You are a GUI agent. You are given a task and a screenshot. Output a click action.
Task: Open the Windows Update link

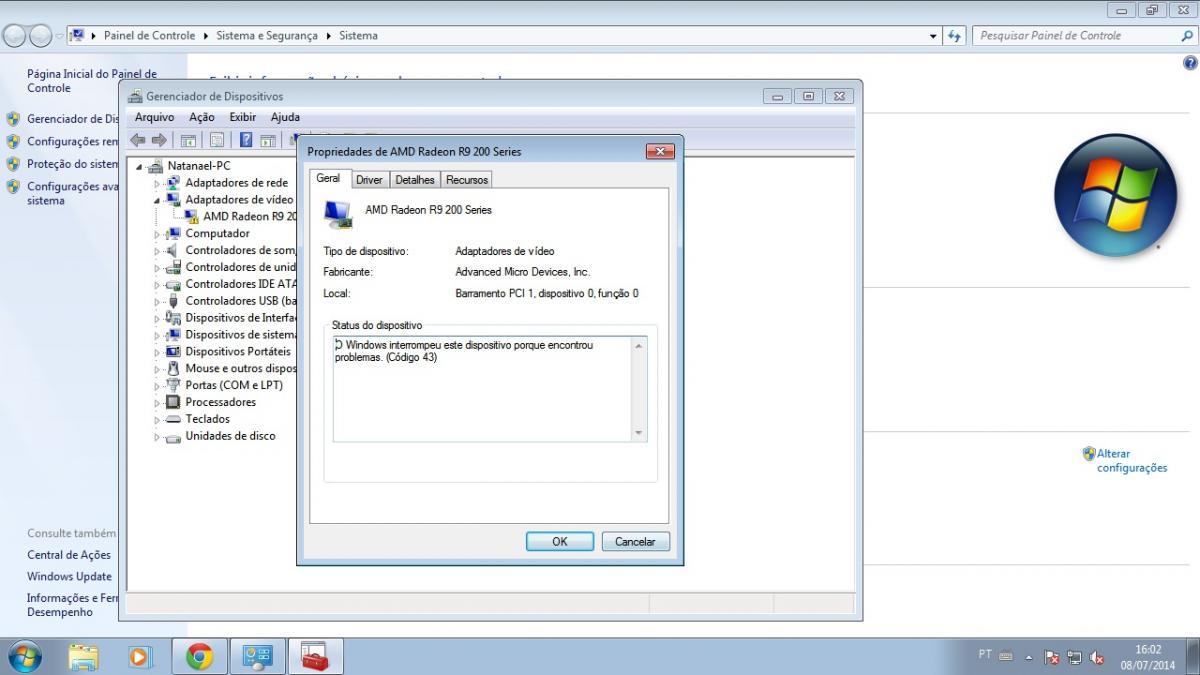click(x=69, y=576)
